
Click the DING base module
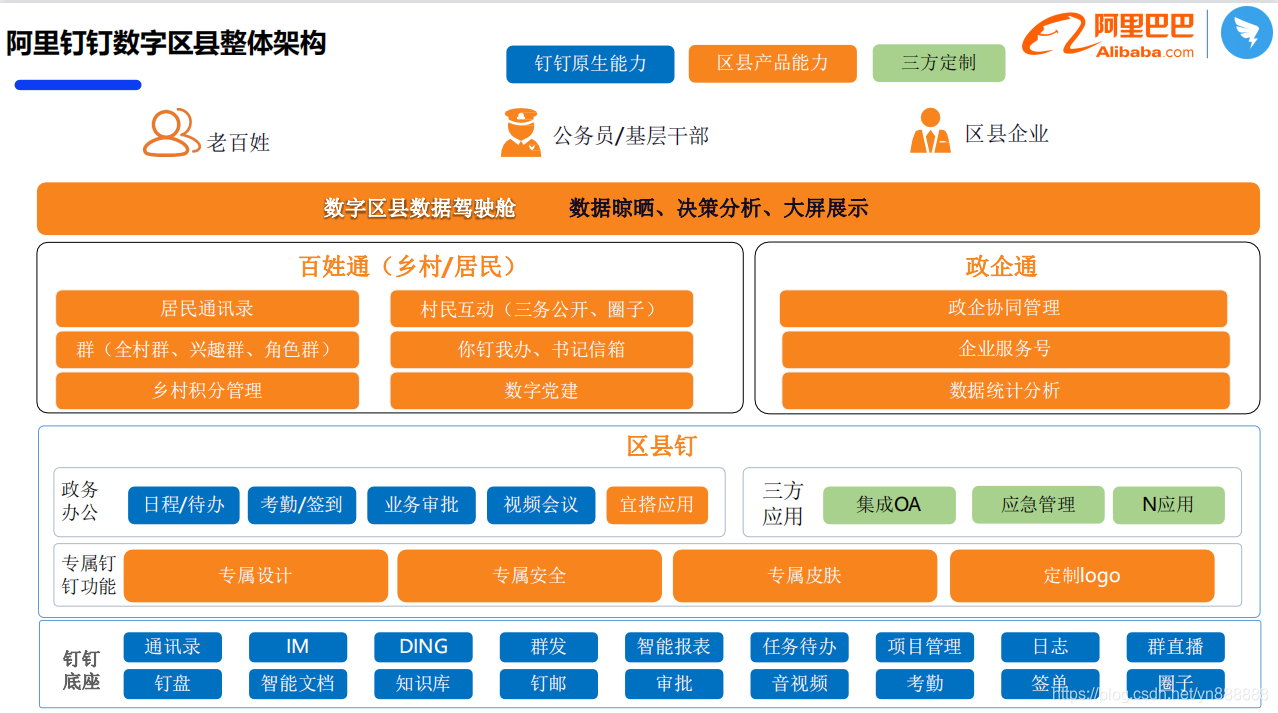[x=423, y=647]
